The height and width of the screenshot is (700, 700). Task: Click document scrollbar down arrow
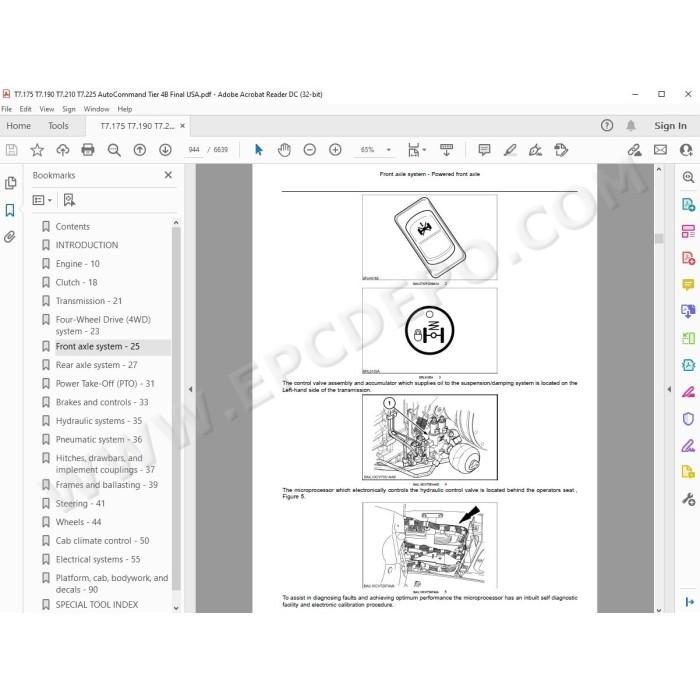pyautogui.click(x=659, y=610)
